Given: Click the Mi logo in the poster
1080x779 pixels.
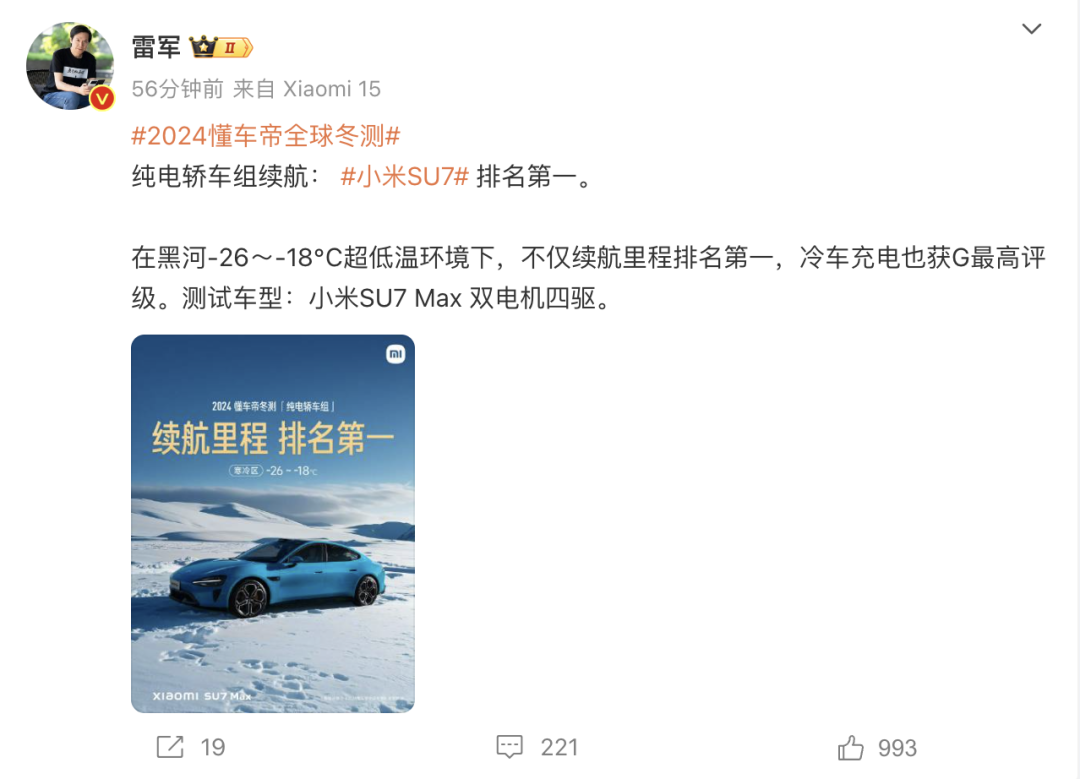Looking at the screenshot, I should coord(395,355).
